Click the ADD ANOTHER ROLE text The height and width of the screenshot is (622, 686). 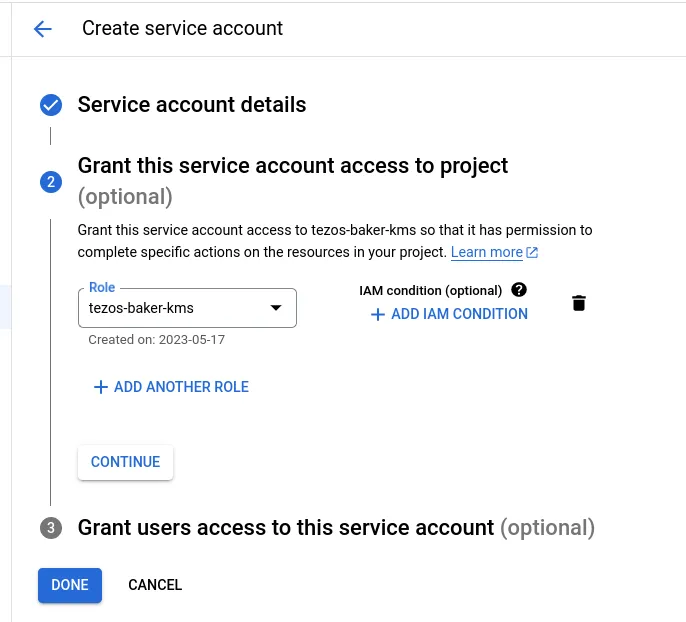181,387
